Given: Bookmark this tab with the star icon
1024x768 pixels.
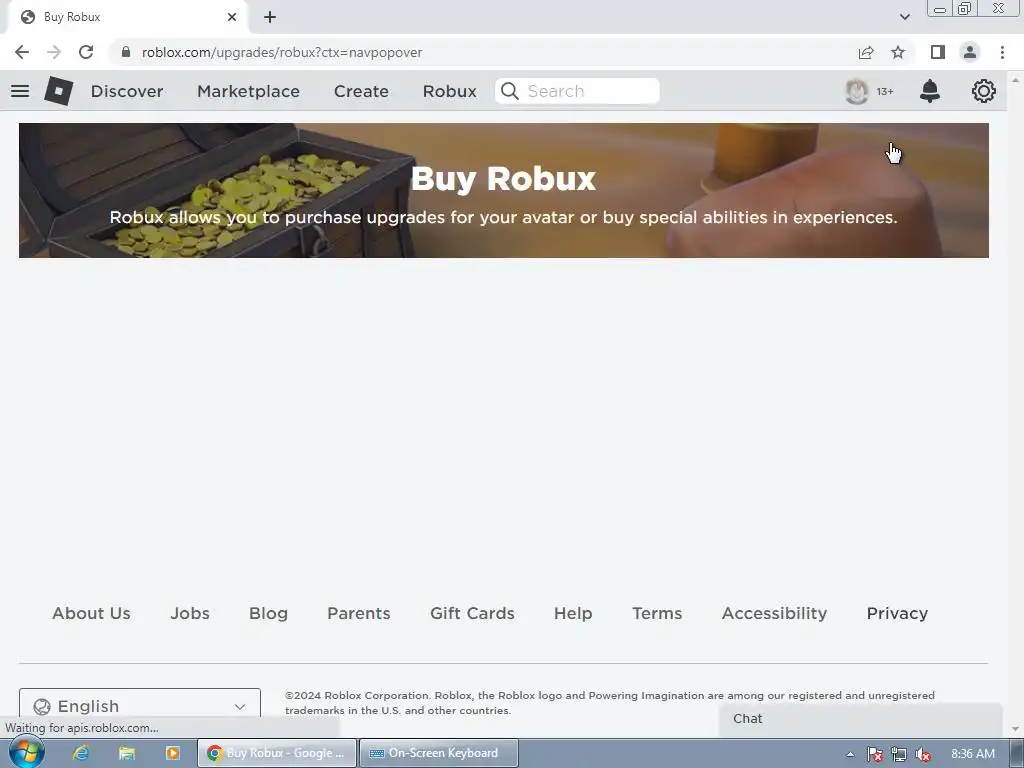Looking at the screenshot, I should click(x=898, y=52).
